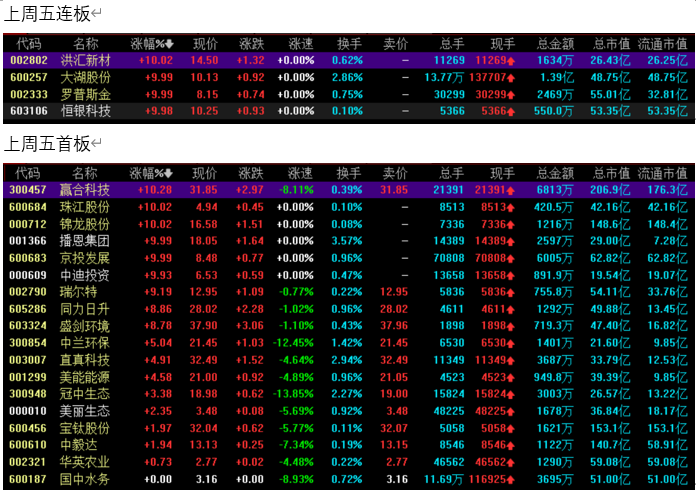Select stock name 大湖股份
Screen dimensions: 696x494
85,77
